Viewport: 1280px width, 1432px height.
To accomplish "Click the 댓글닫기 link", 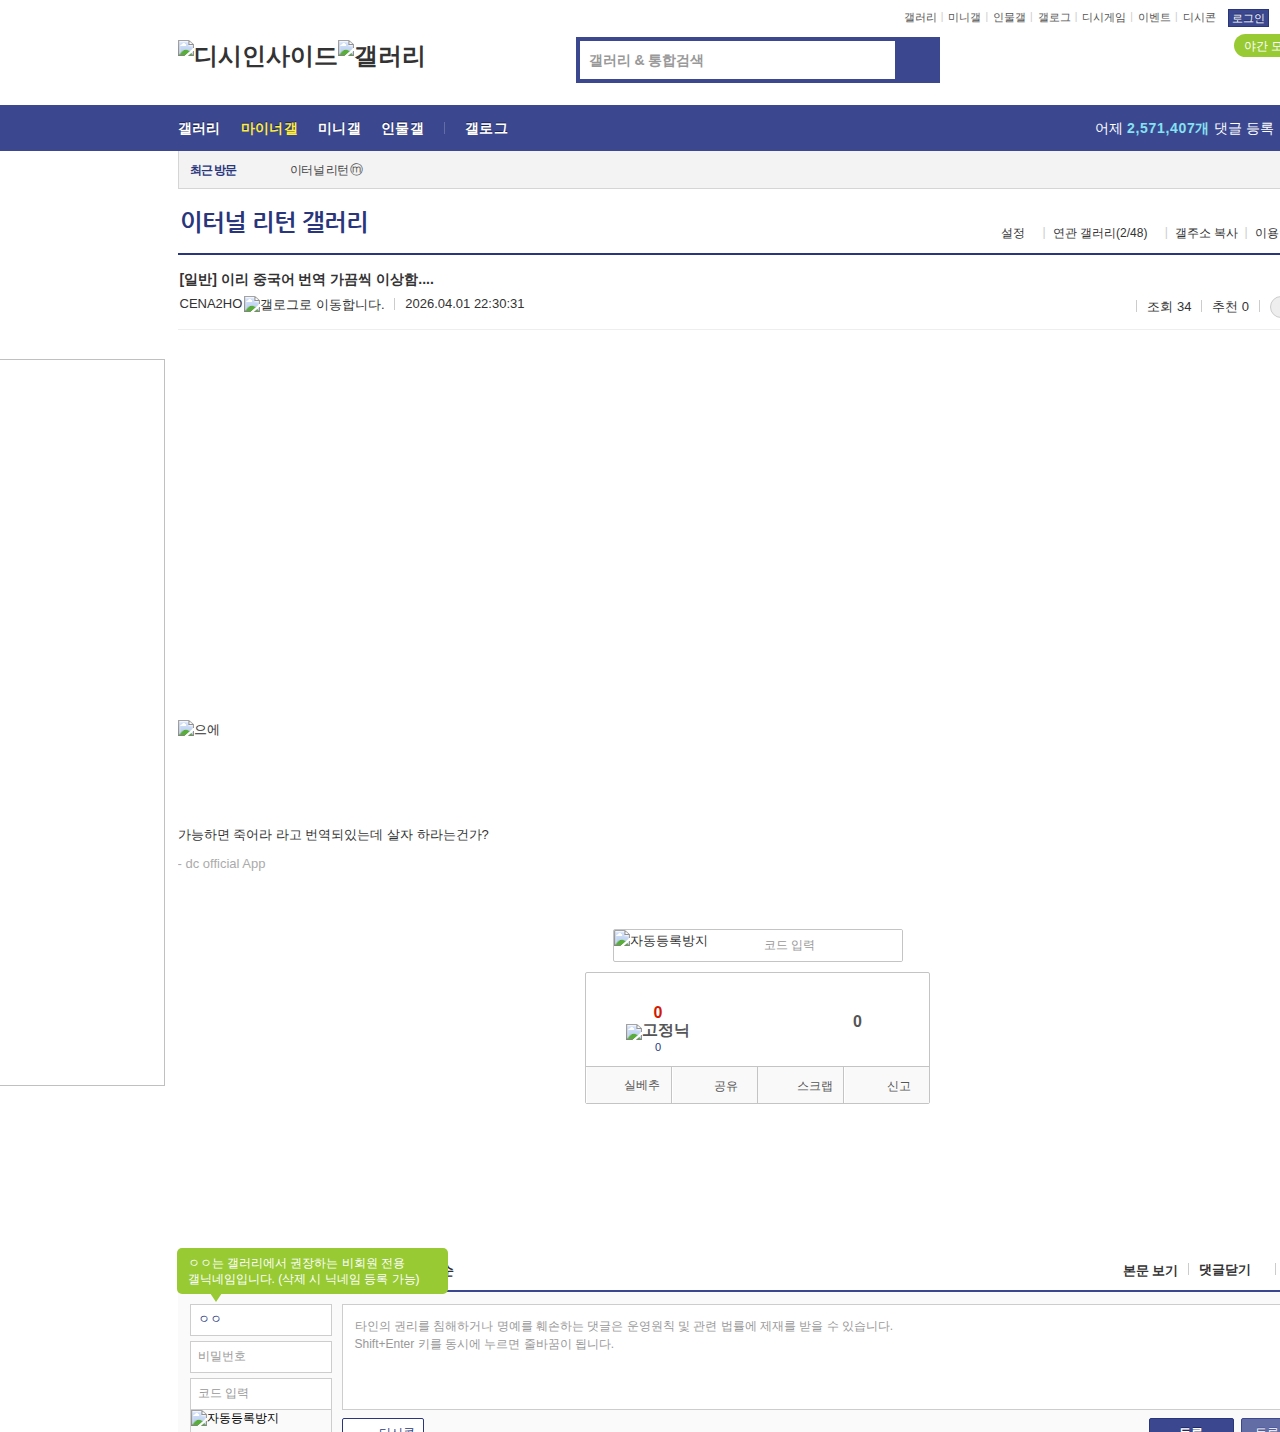I will click(1225, 1270).
